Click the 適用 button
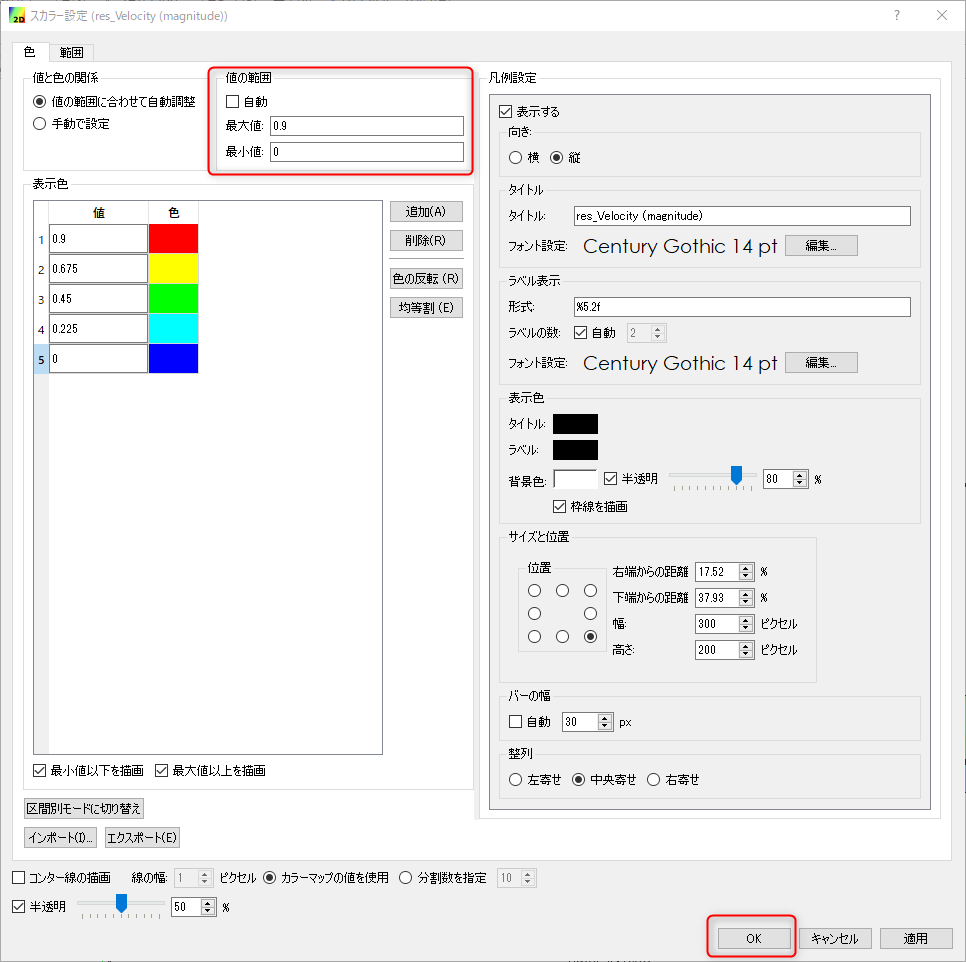The height and width of the screenshot is (962, 966). click(915, 938)
